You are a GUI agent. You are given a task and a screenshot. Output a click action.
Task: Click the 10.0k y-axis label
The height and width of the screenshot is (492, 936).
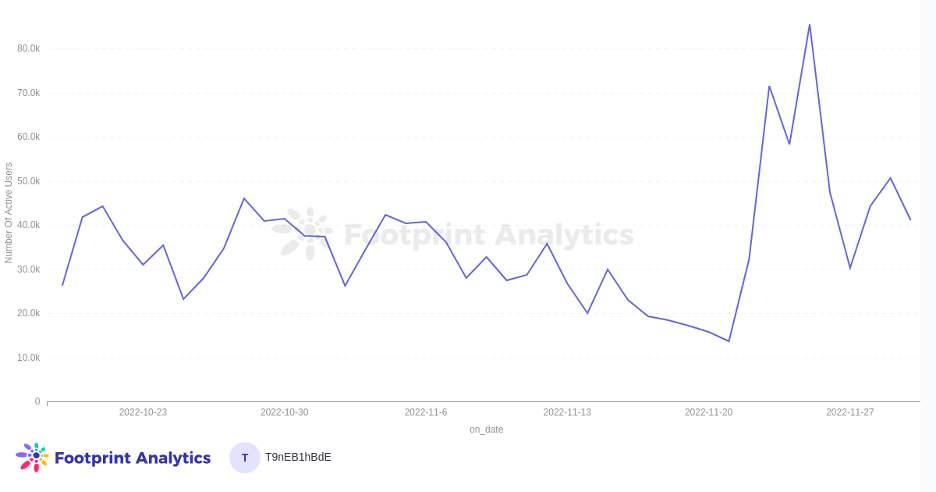[28, 357]
